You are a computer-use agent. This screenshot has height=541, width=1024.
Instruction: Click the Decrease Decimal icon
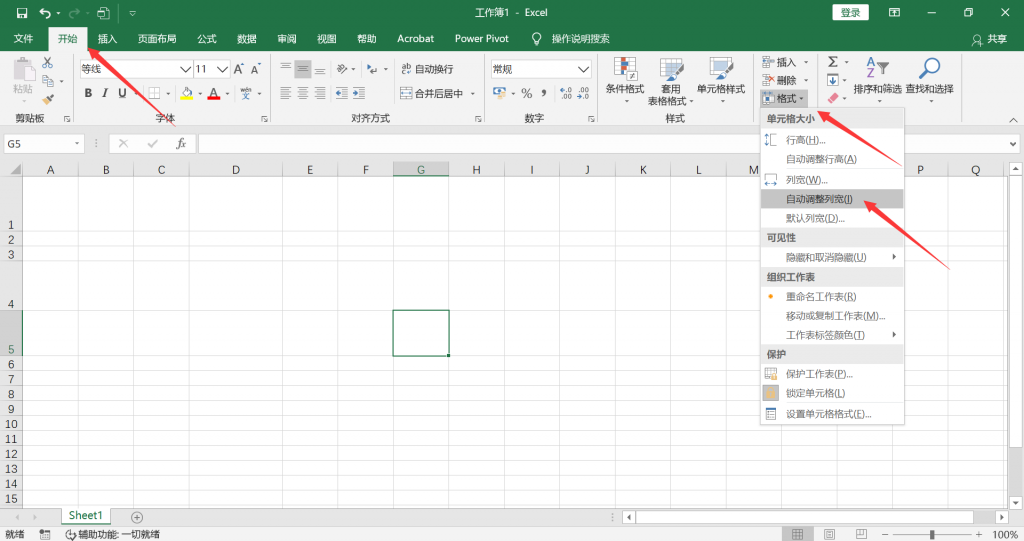pos(583,93)
